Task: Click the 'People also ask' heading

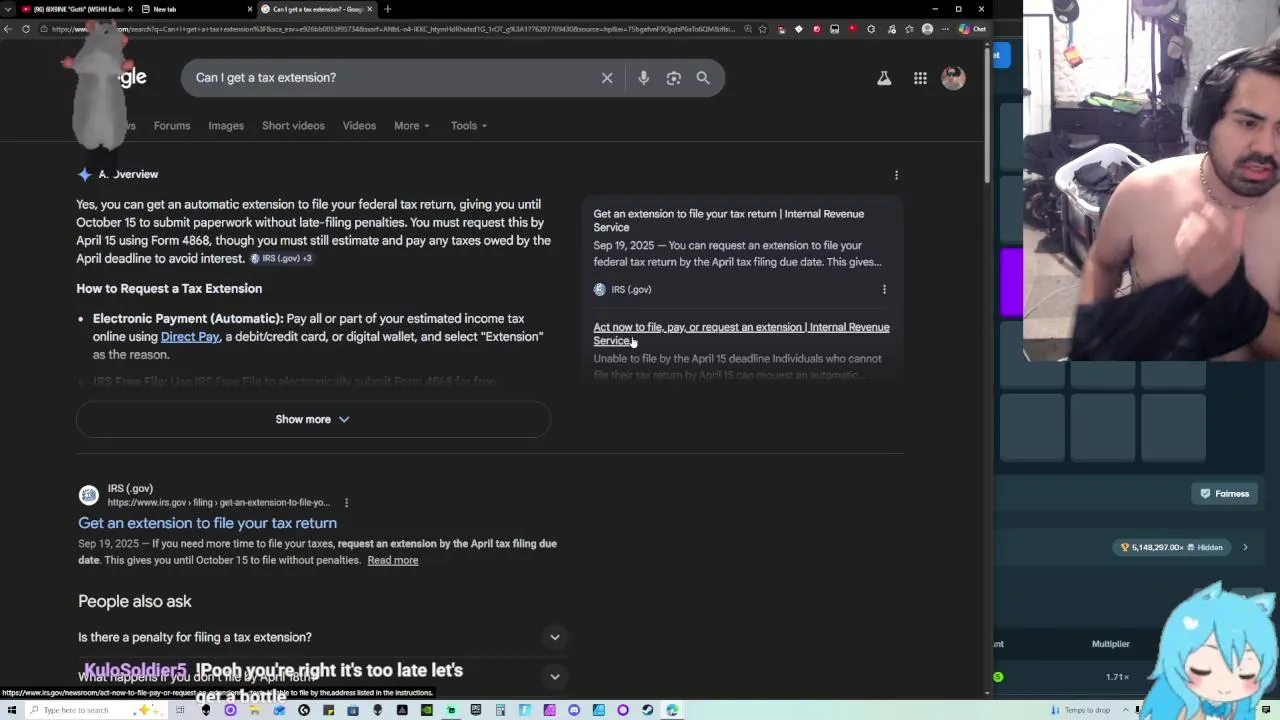Action: tap(135, 601)
